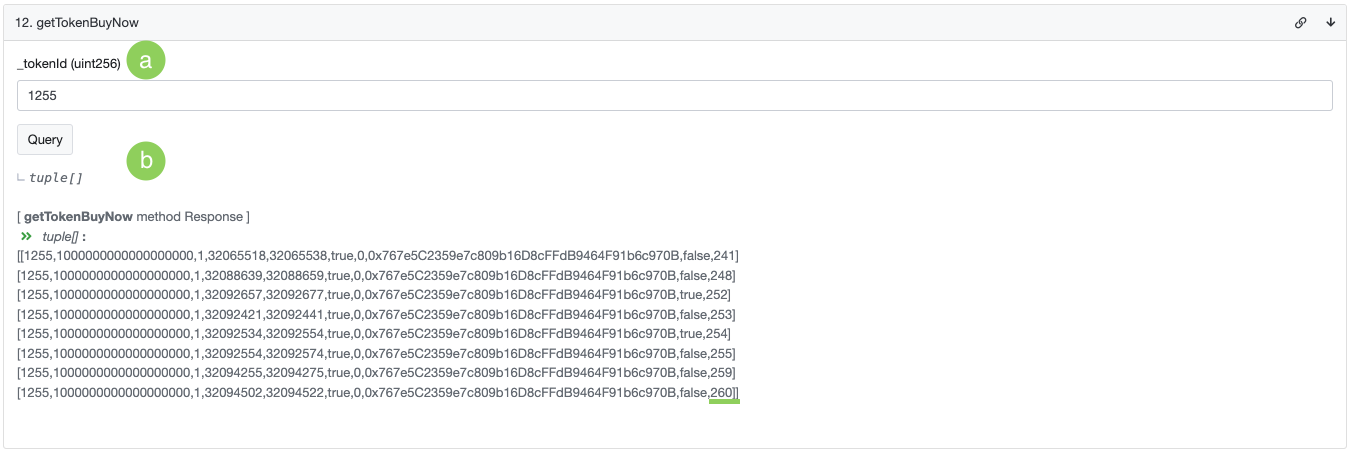Click the '_tokenId (uint256)' parameter label

pyautogui.click(x=69, y=63)
